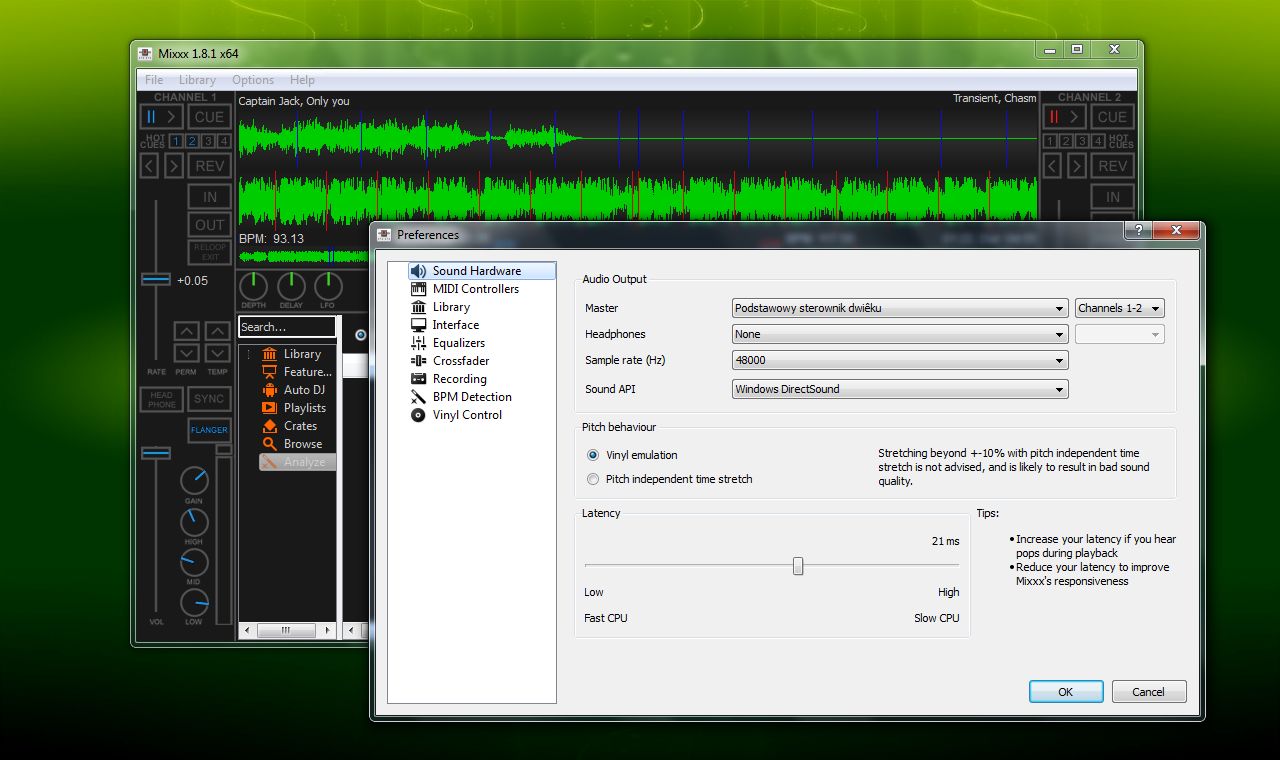The height and width of the screenshot is (760, 1280).
Task: Select Featured item in Mixxx sidebar
Action: [296, 372]
